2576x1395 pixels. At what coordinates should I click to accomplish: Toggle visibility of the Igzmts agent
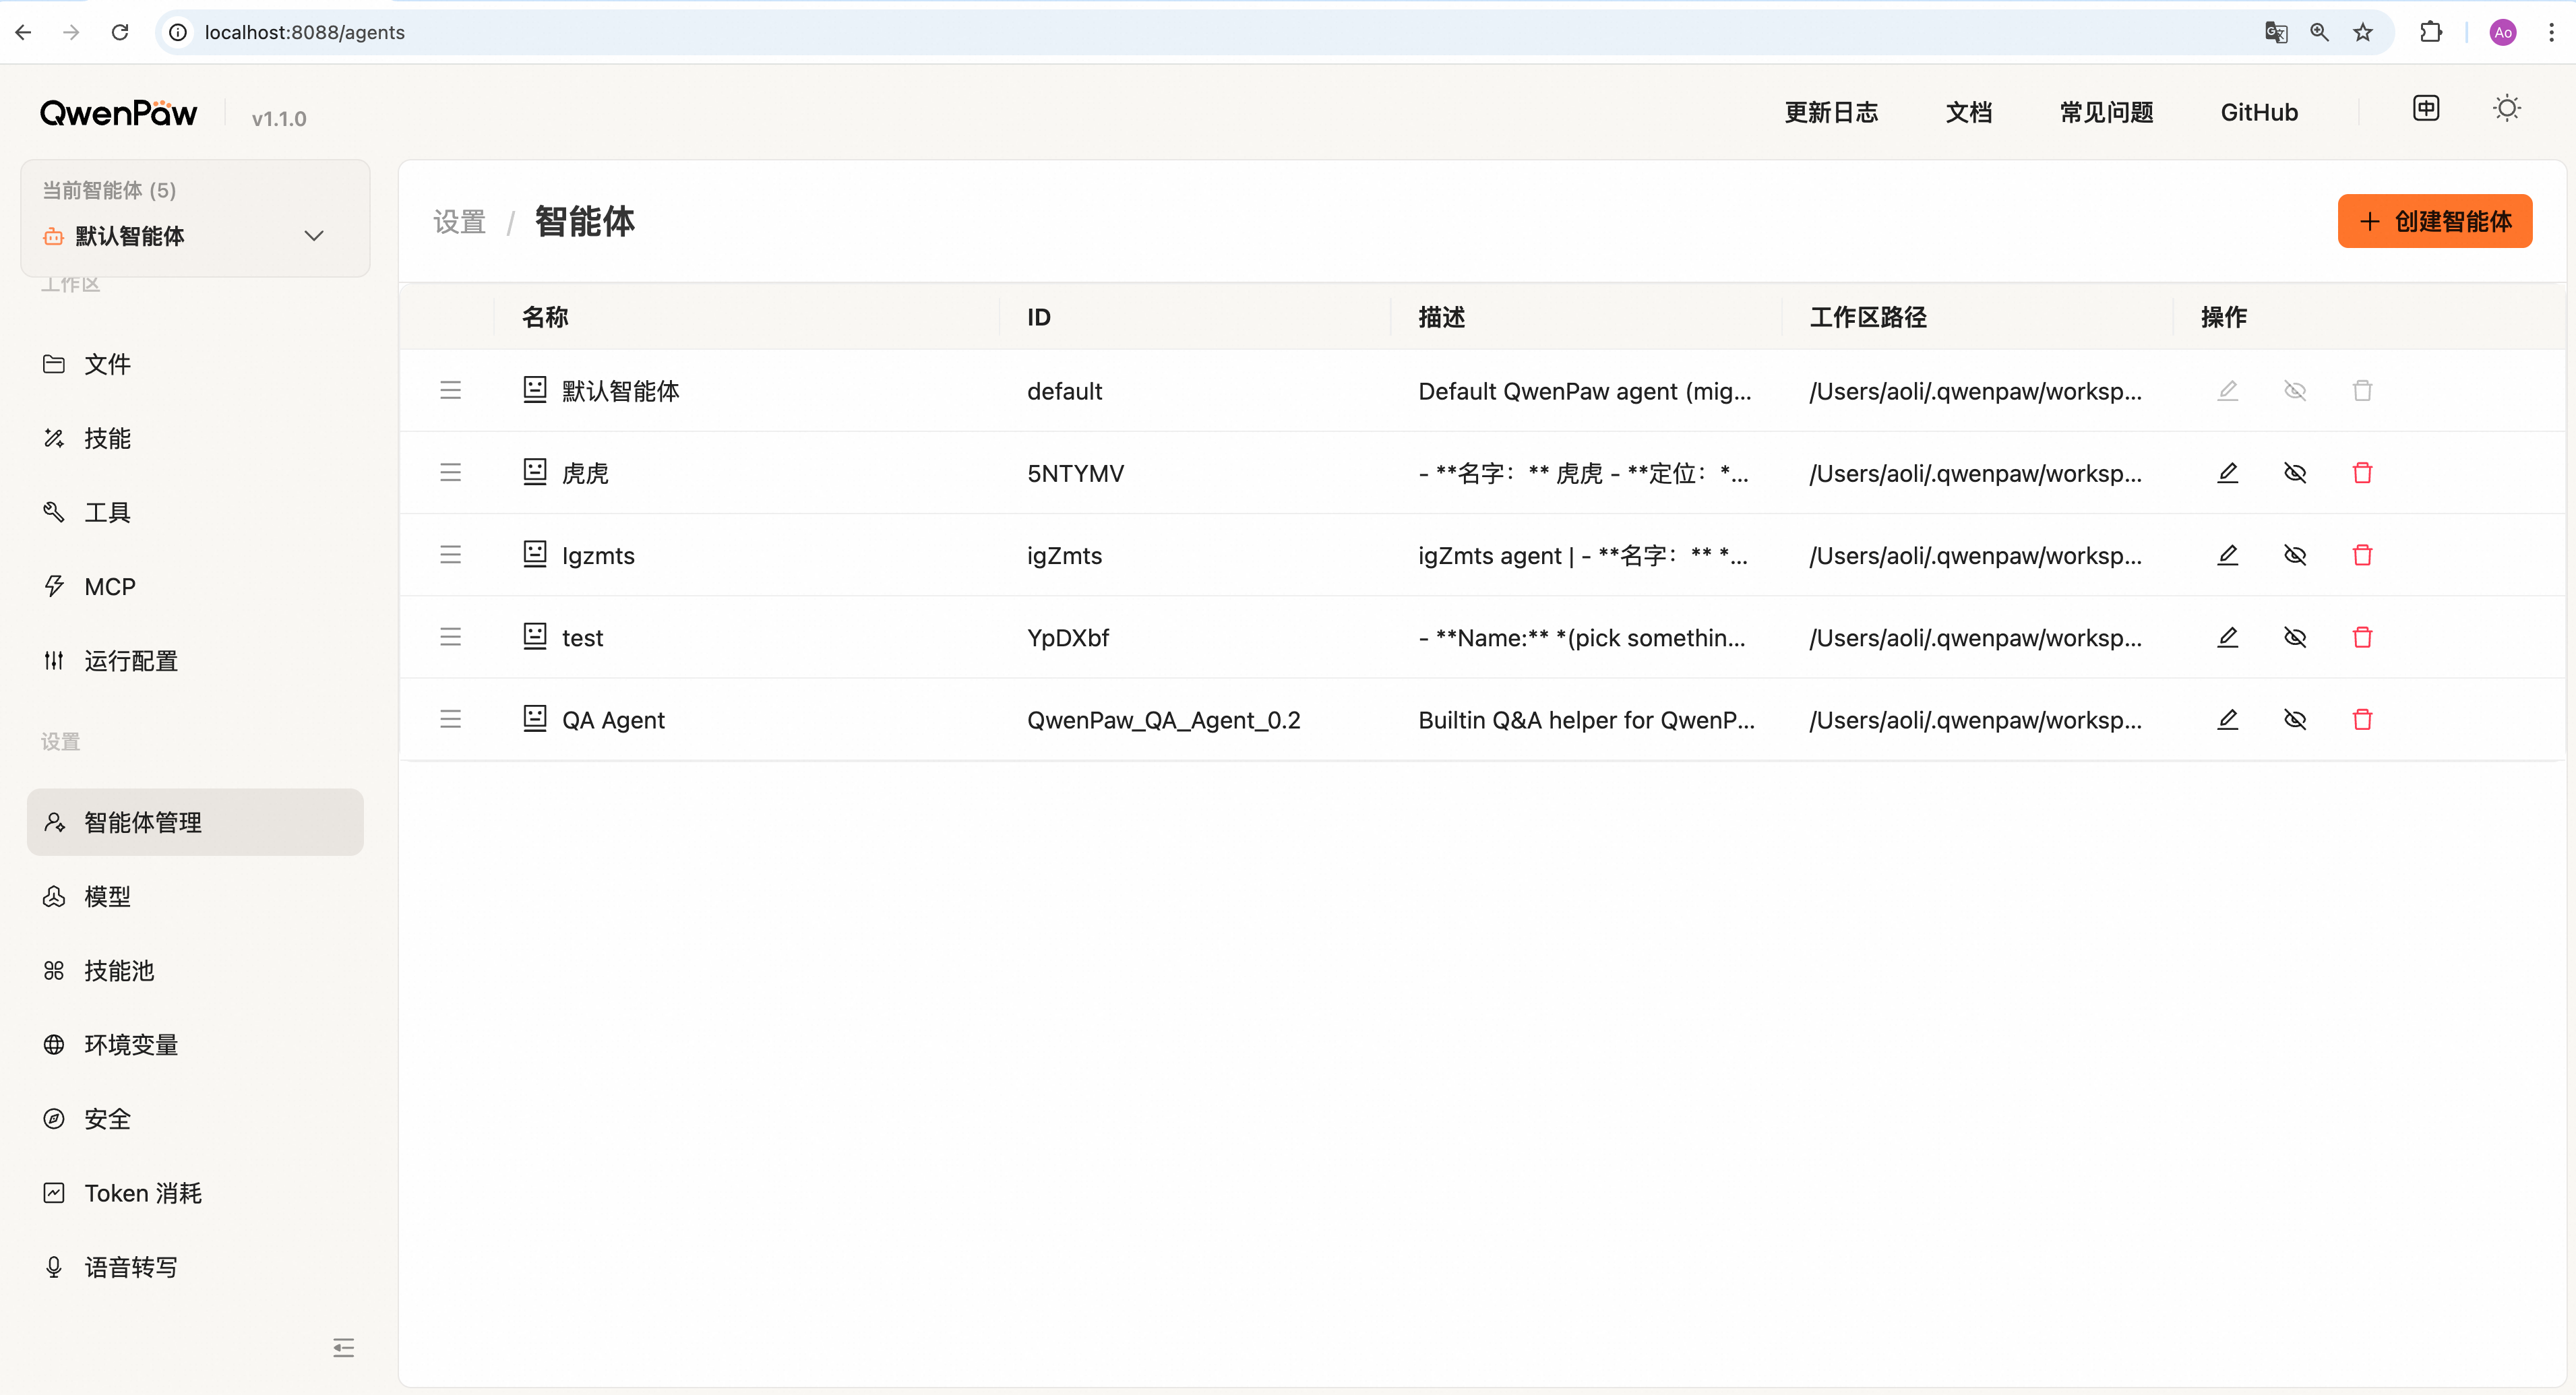tap(2295, 554)
